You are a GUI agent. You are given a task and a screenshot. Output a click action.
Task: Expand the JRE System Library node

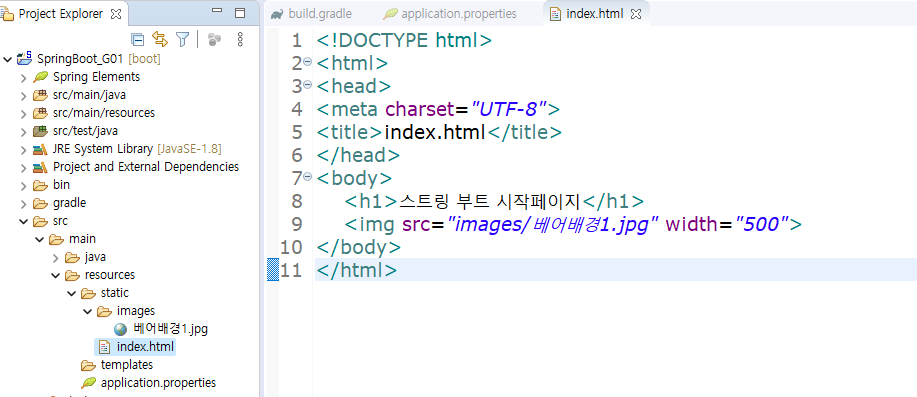23,150
